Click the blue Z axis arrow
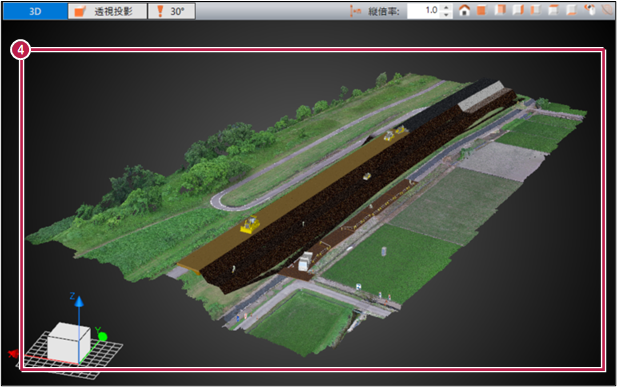Image resolution: width=617 pixels, height=387 pixels. pos(79,302)
